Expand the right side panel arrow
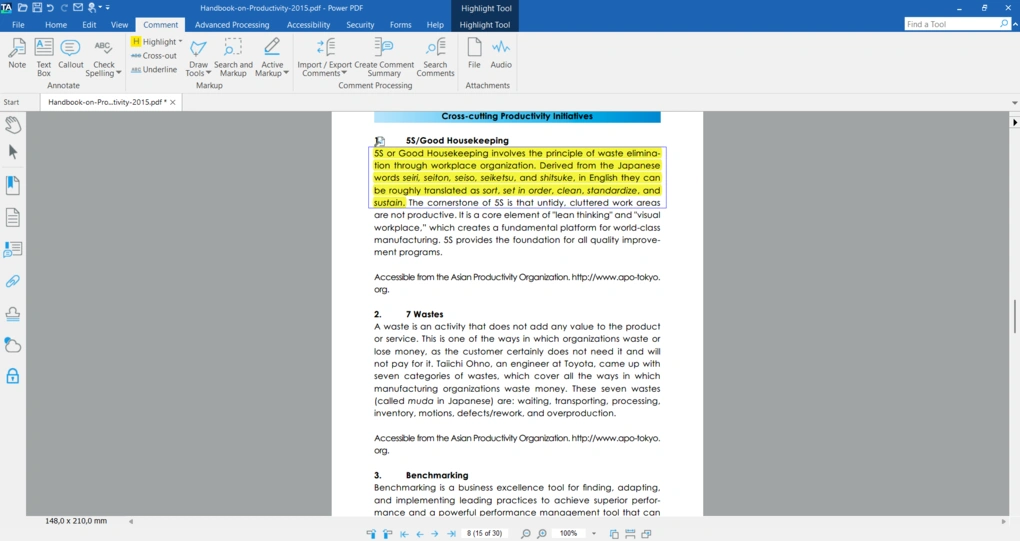The width and height of the screenshot is (1020, 541). (x=1015, y=122)
